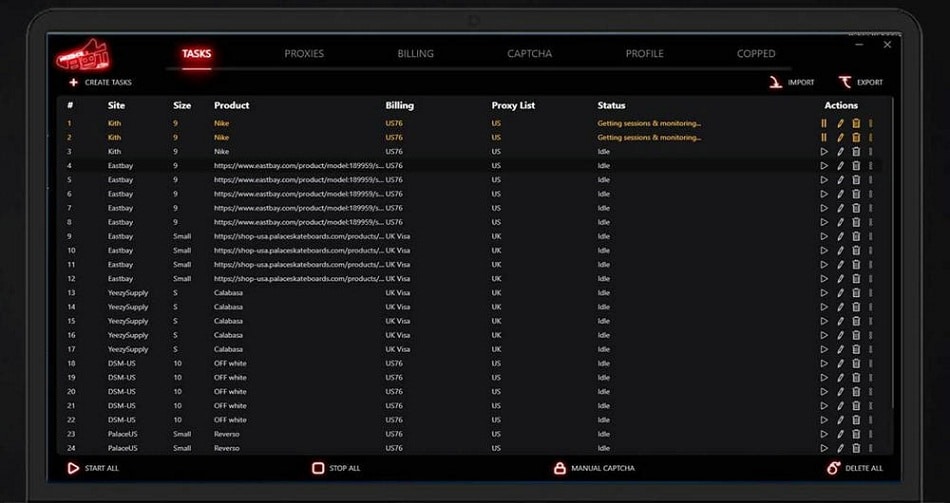Viewport: 950px width, 503px height.
Task: Start task 3 Kith with play icon
Action: coord(823,152)
